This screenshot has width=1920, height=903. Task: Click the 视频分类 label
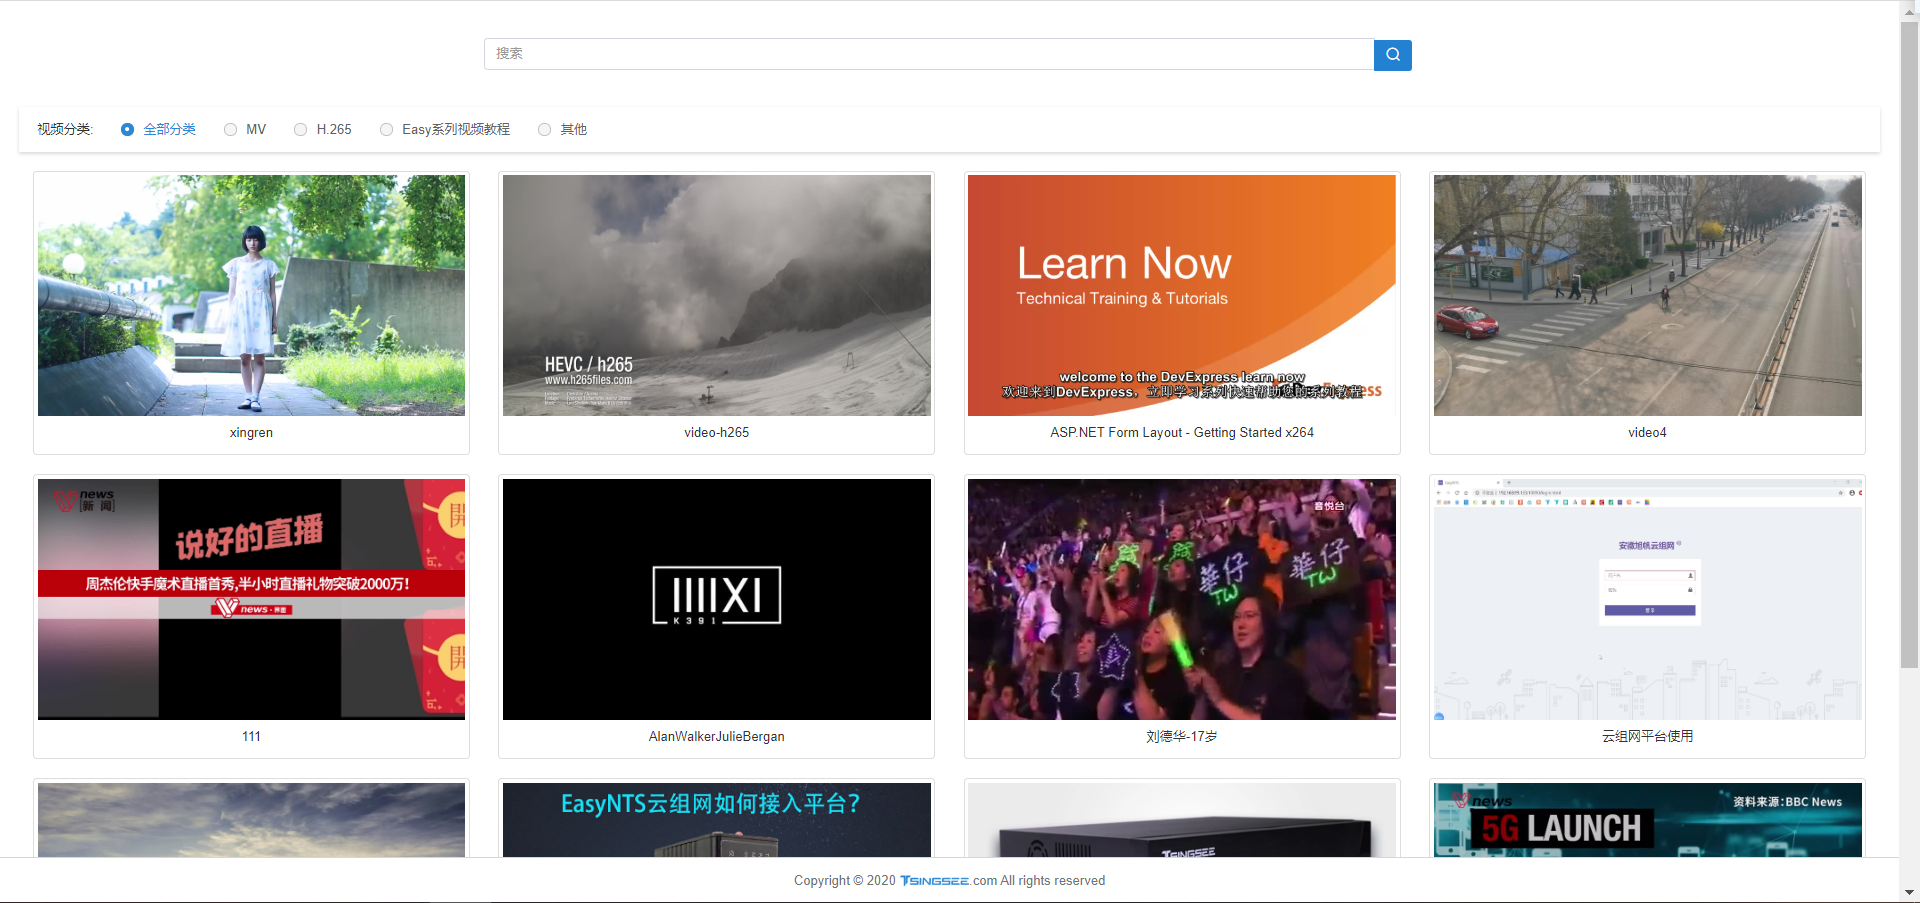coord(64,129)
